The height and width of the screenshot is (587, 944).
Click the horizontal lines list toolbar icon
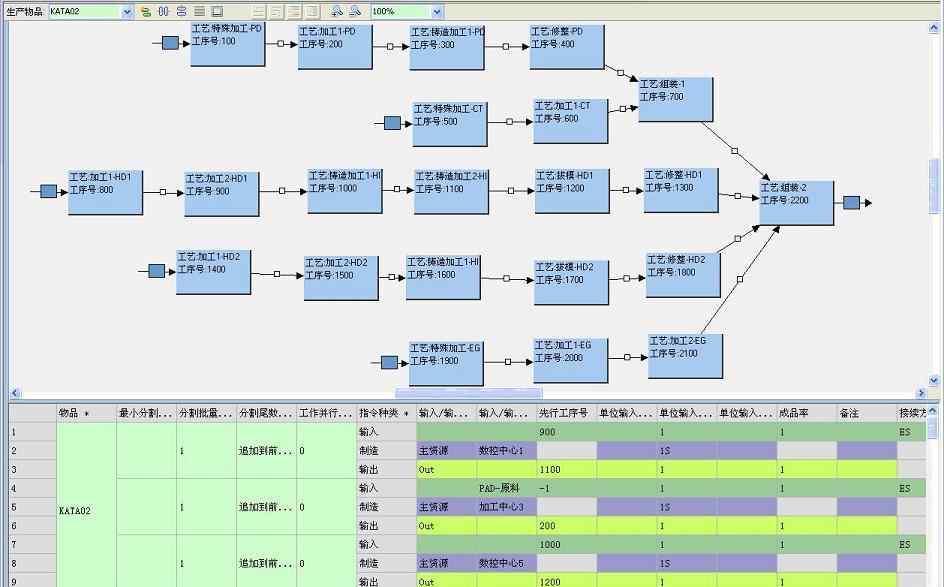(x=199, y=11)
